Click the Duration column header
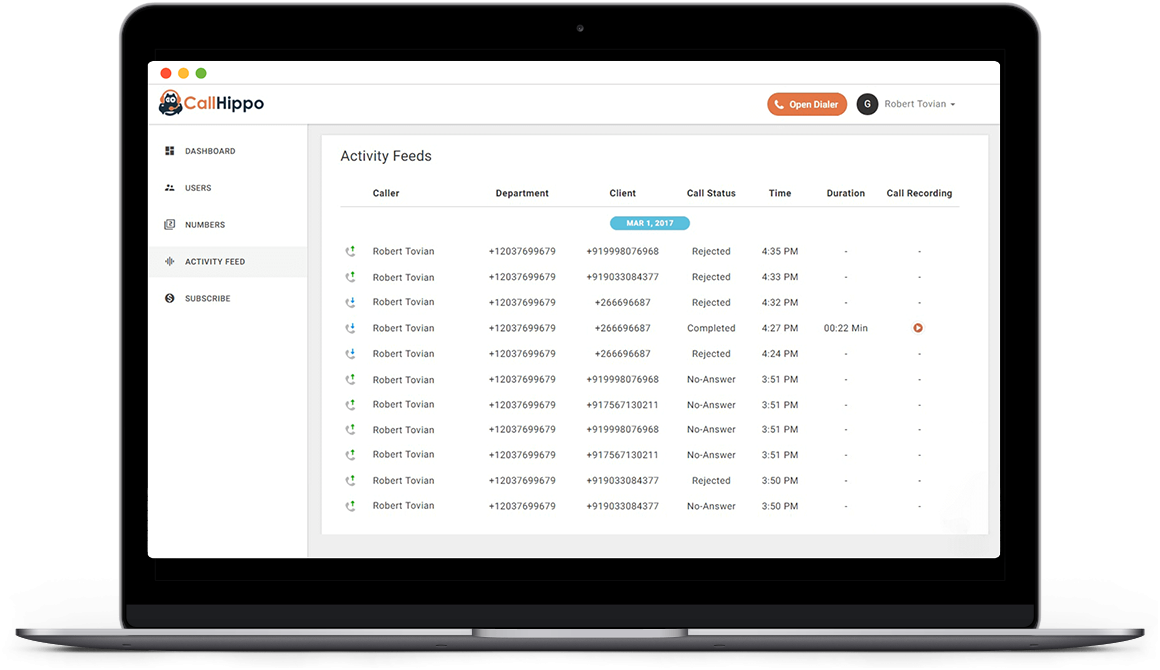This screenshot has width=1160, height=670. coord(845,193)
